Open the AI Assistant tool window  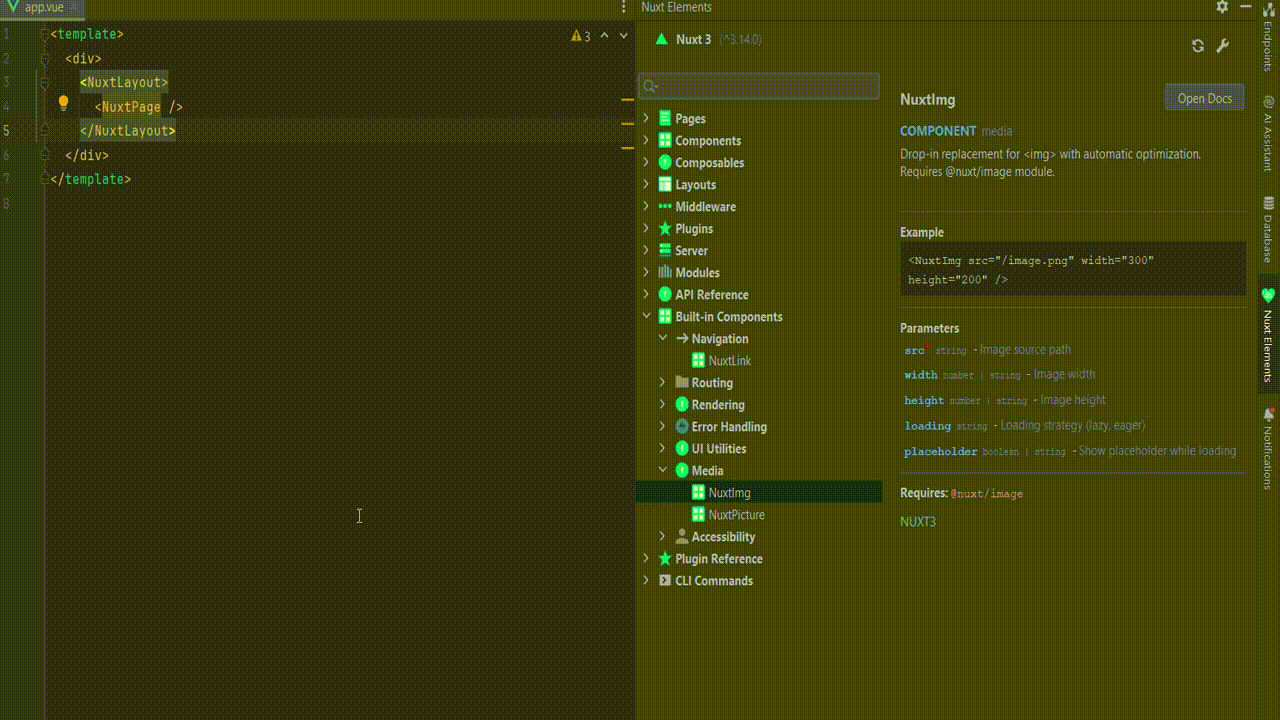(1268, 134)
